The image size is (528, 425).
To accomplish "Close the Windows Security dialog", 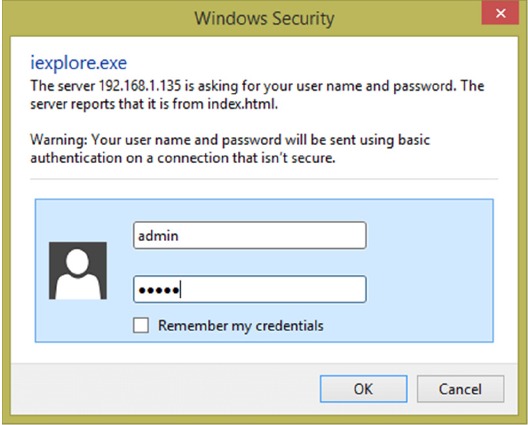I will point(500,13).
